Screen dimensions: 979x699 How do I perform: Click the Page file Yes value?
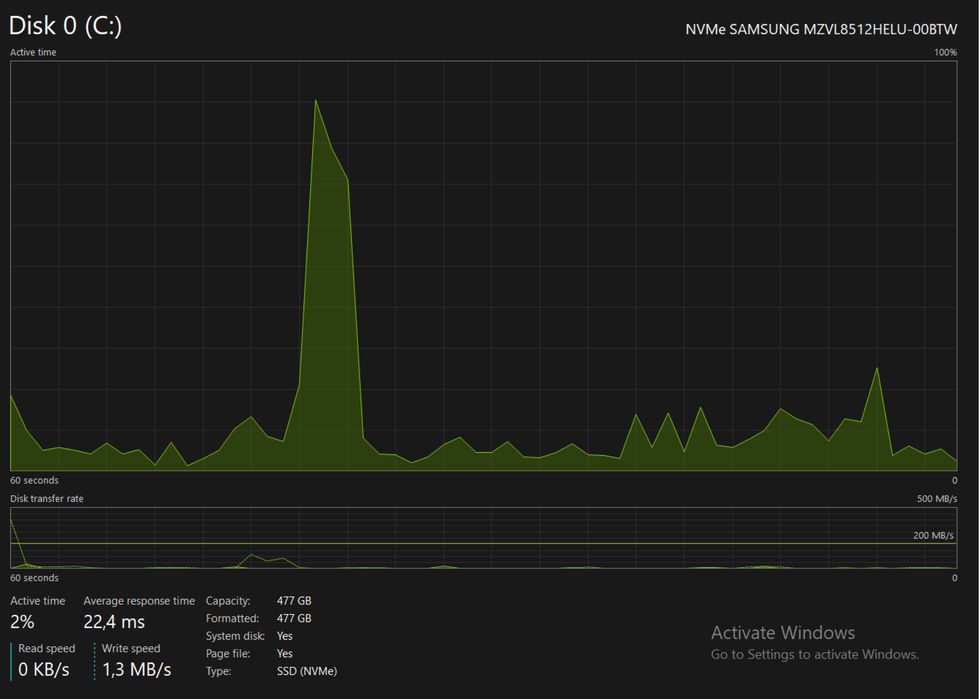(x=285, y=653)
